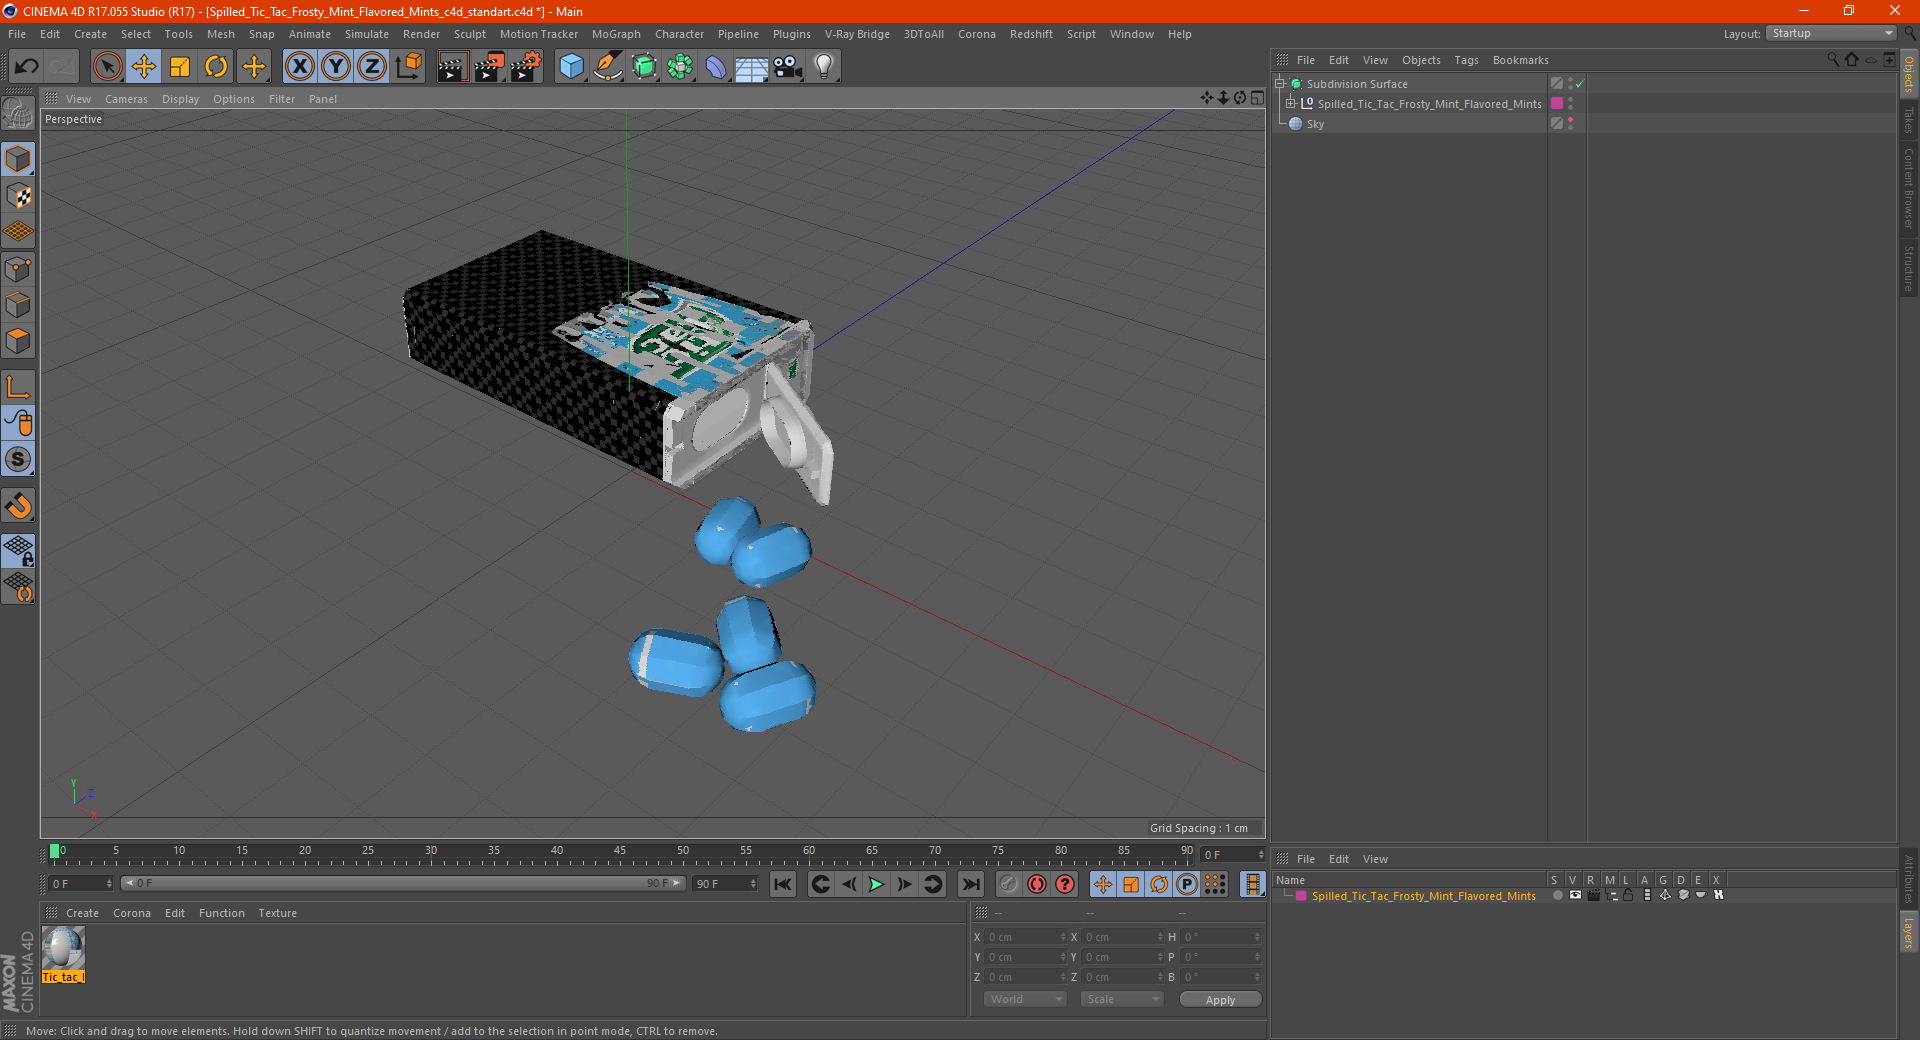Switch to Texture mode in left toolbar
Screen dimensions: 1920x1040
18,196
